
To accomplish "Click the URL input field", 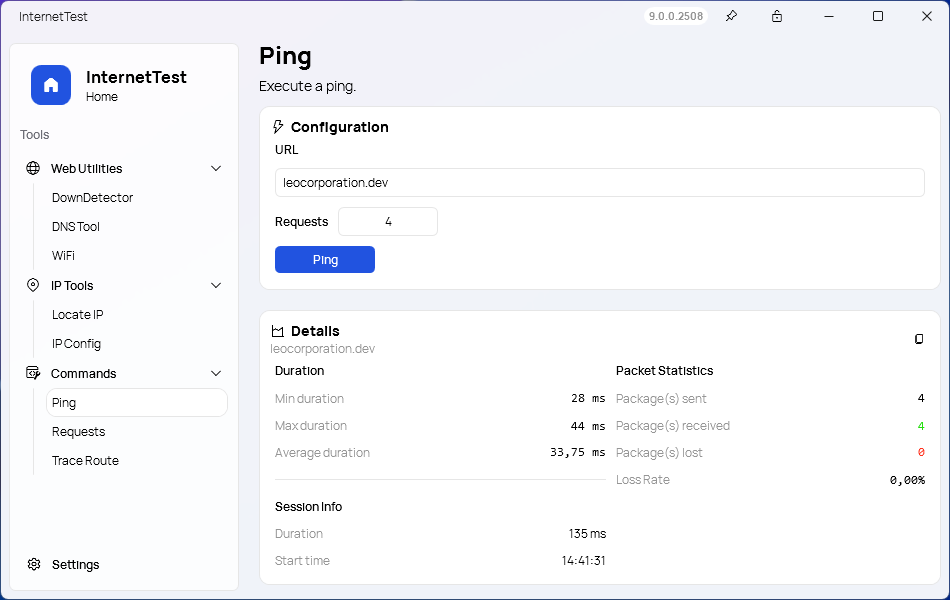I will [x=600, y=182].
